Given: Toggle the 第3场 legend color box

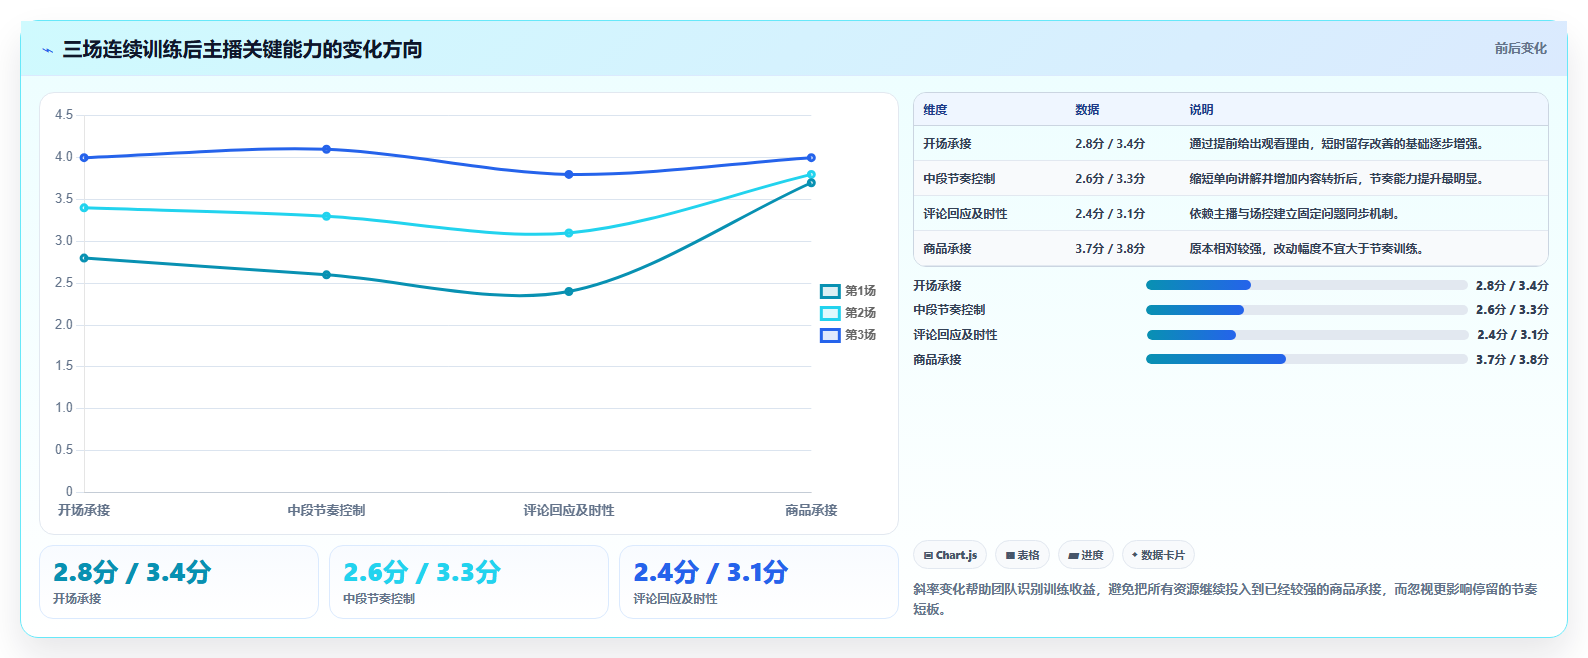Looking at the screenshot, I should click(x=830, y=335).
